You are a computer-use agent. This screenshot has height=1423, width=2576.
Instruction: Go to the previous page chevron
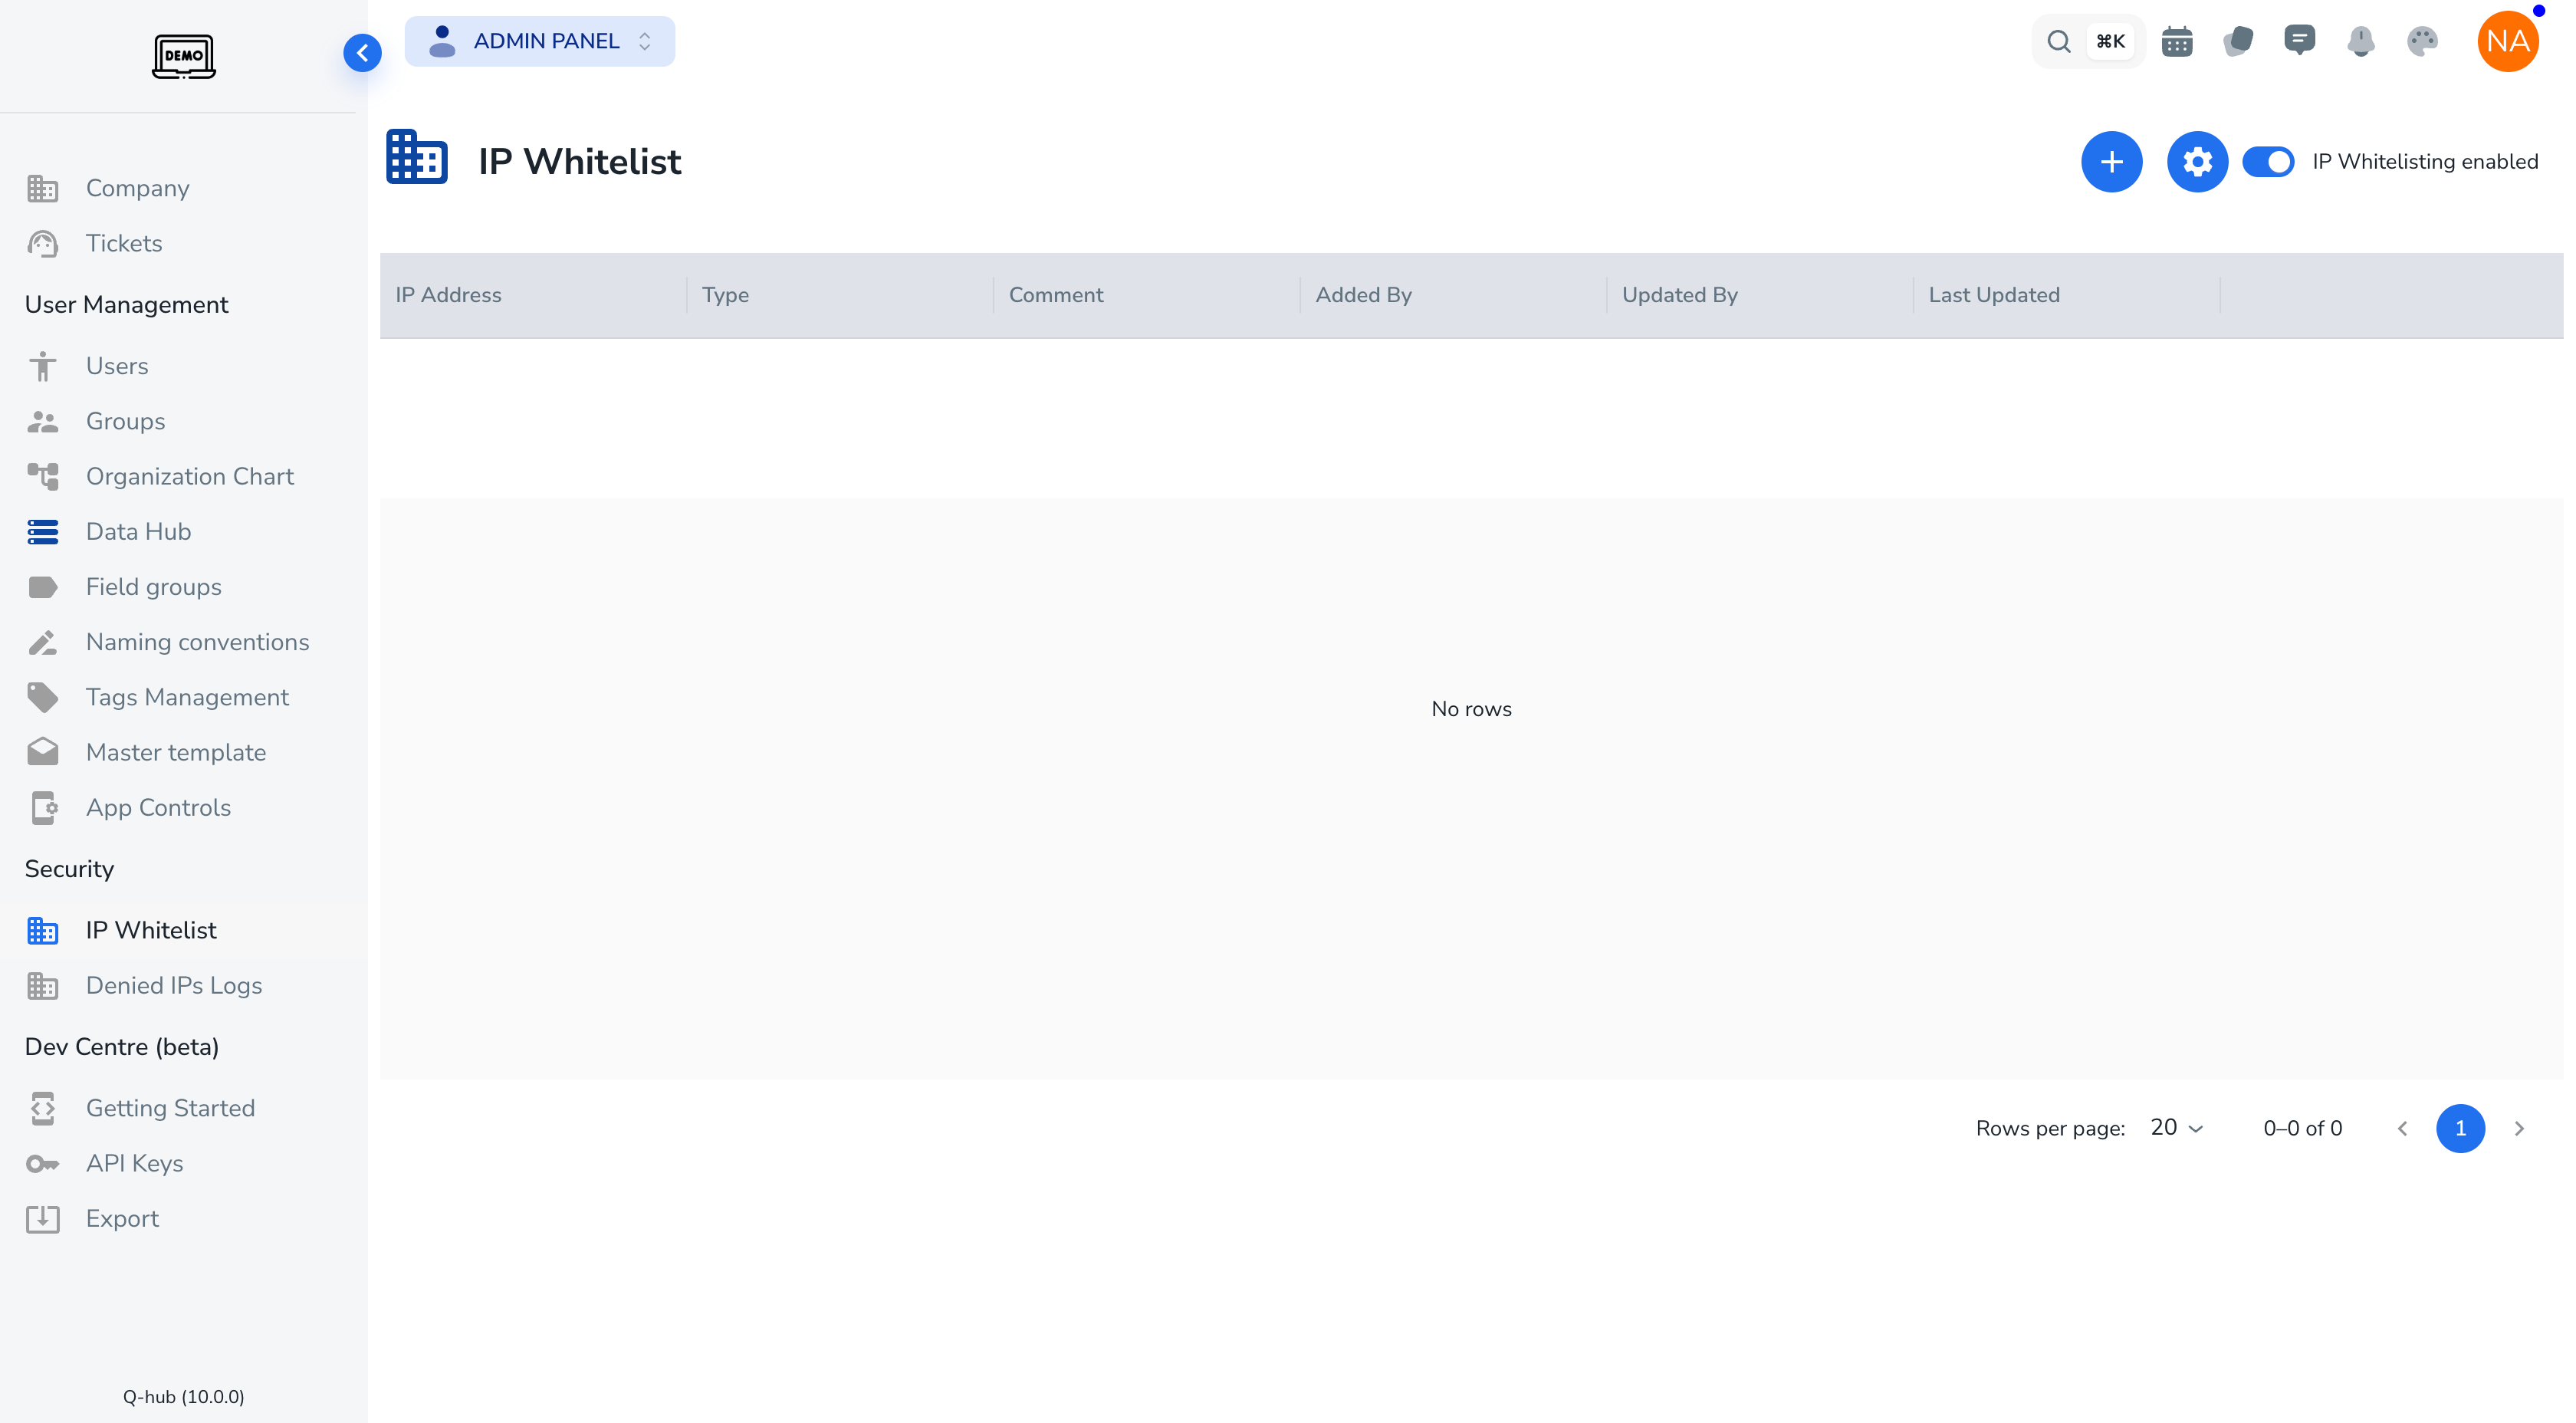tap(2402, 1128)
